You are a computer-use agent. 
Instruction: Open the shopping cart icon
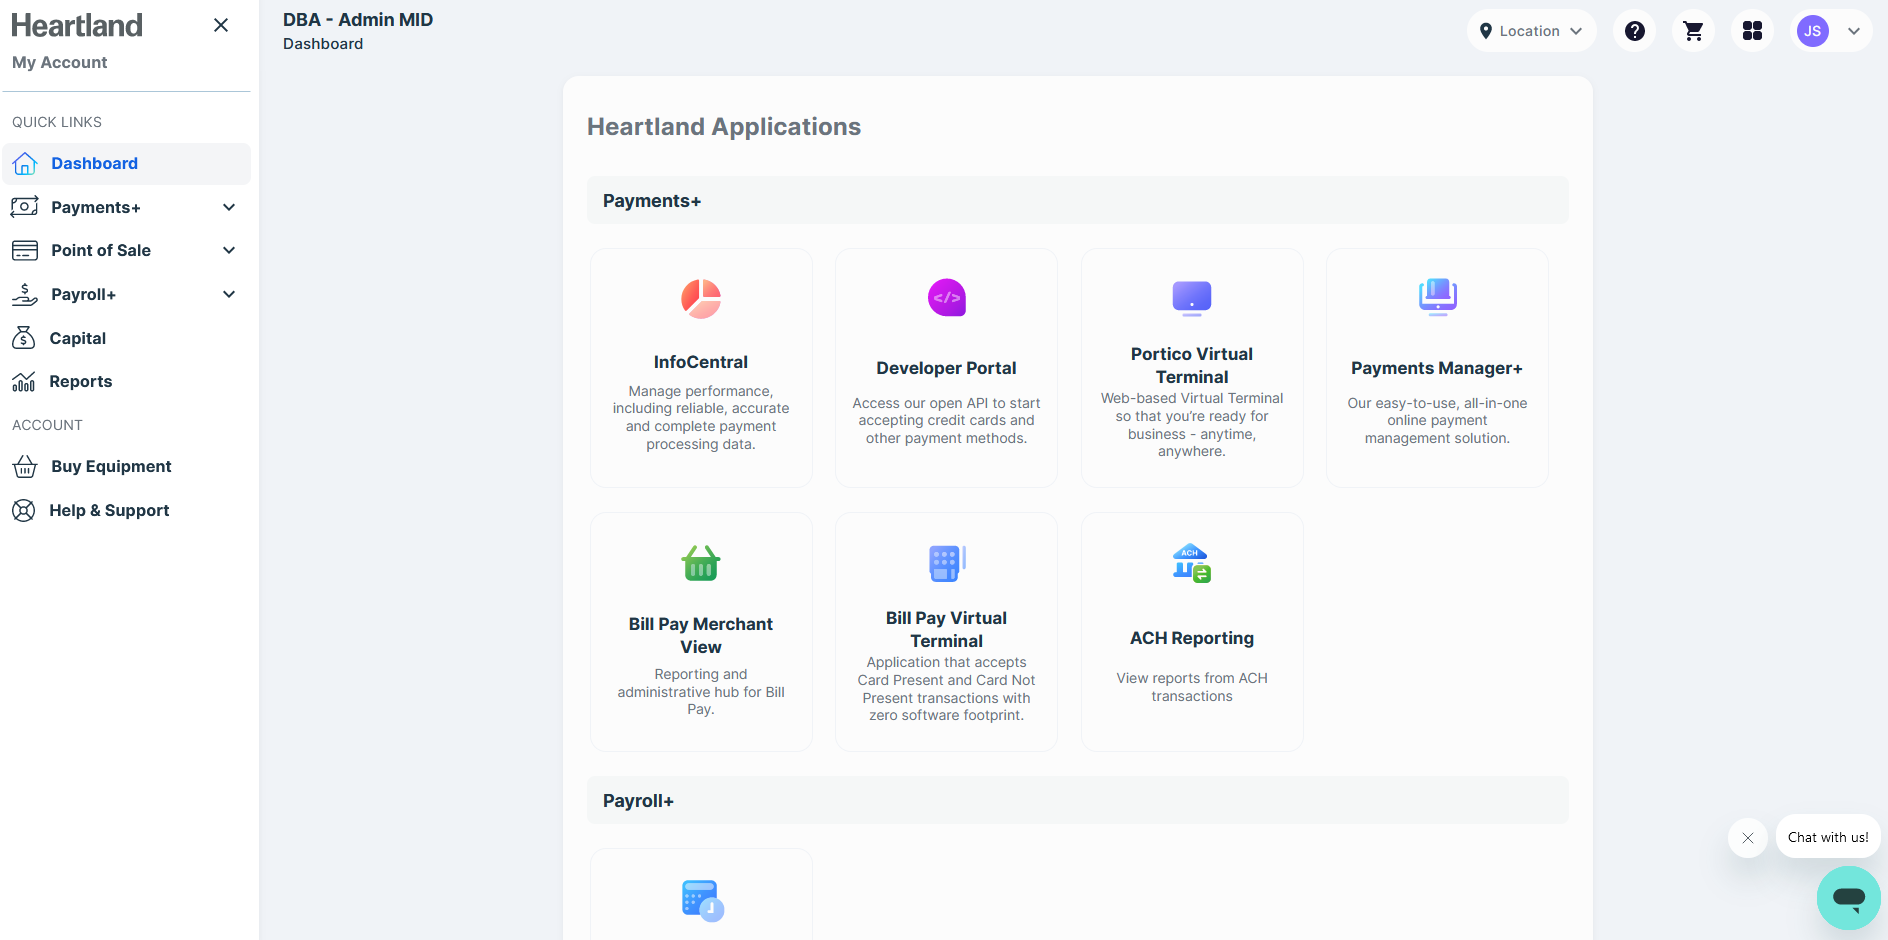click(1694, 31)
